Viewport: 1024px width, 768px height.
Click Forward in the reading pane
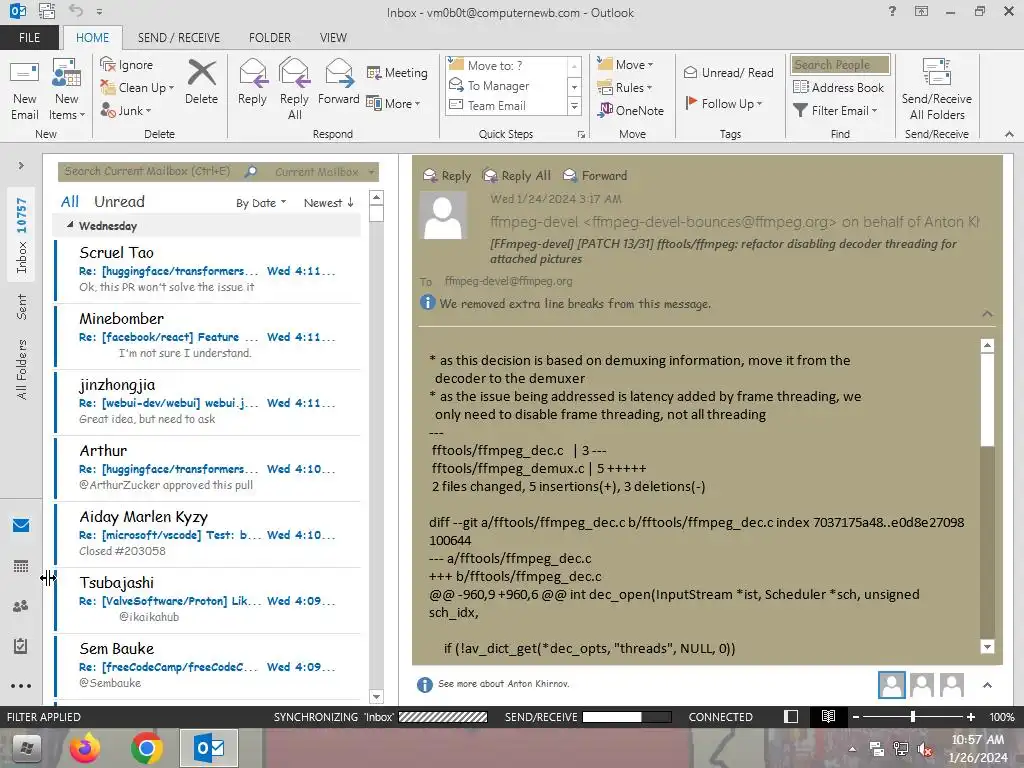[x=595, y=175]
